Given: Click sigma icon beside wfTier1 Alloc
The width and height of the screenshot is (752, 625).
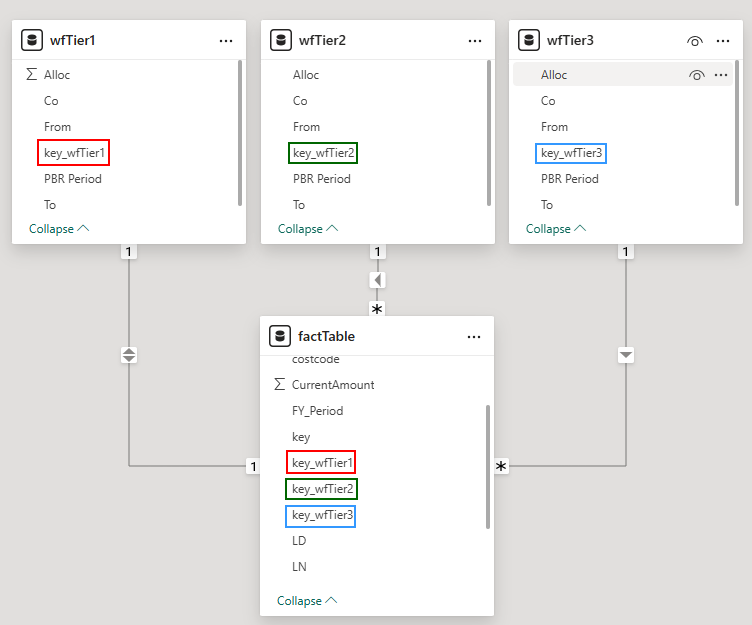Looking at the screenshot, I should pyautogui.click(x=32, y=74).
